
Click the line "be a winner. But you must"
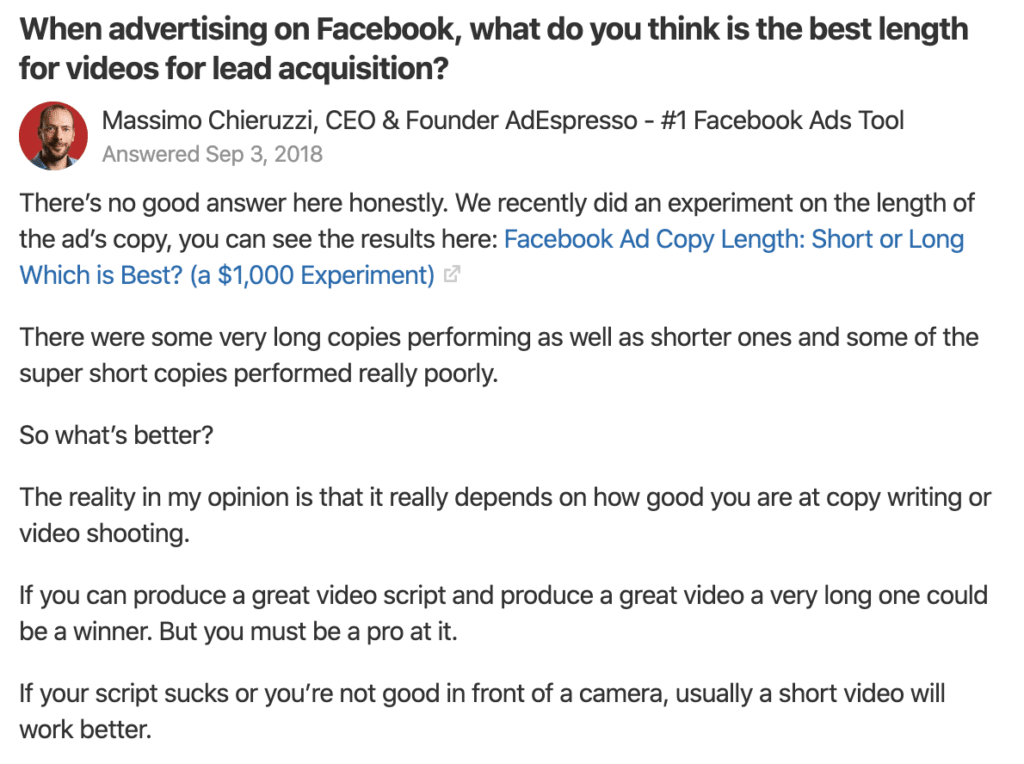[238, 631]
